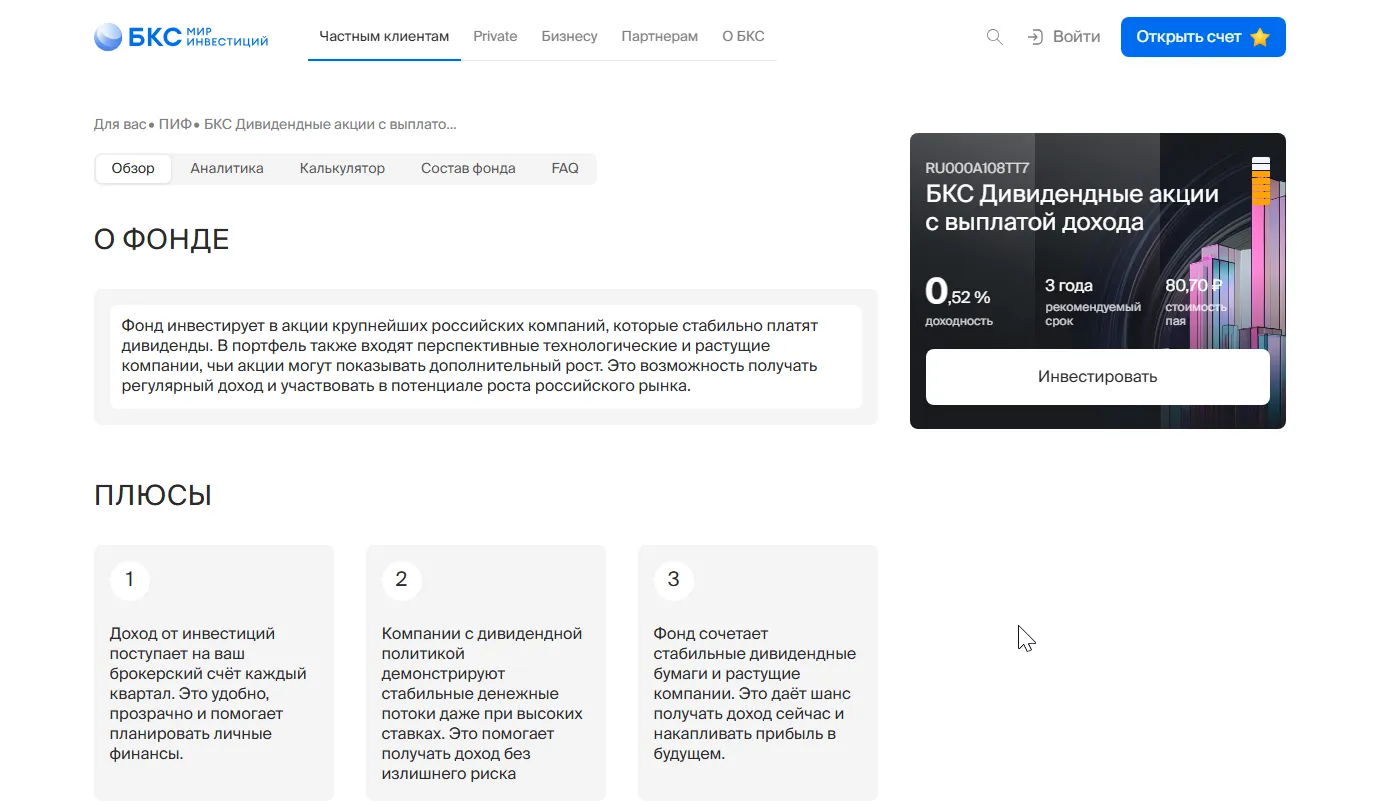Click the card about Компании с дивидендной политикой
Image resolution: width=1396 pixels, height=812 pixels.
pyautogui.click(x=486, y=673)
